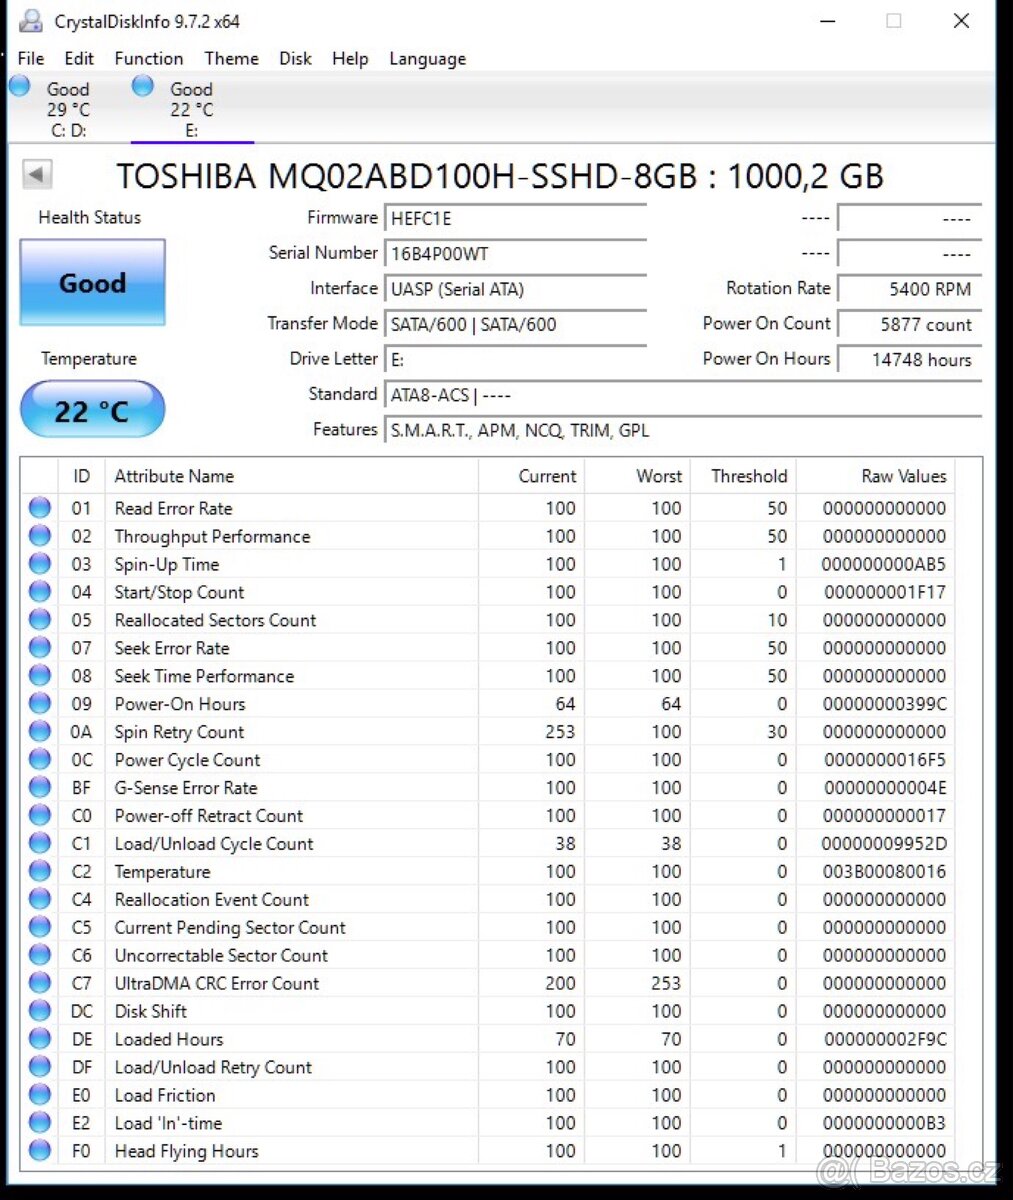
Task: Click status icon for Power-On Hours row
Action: coord(40,703)
